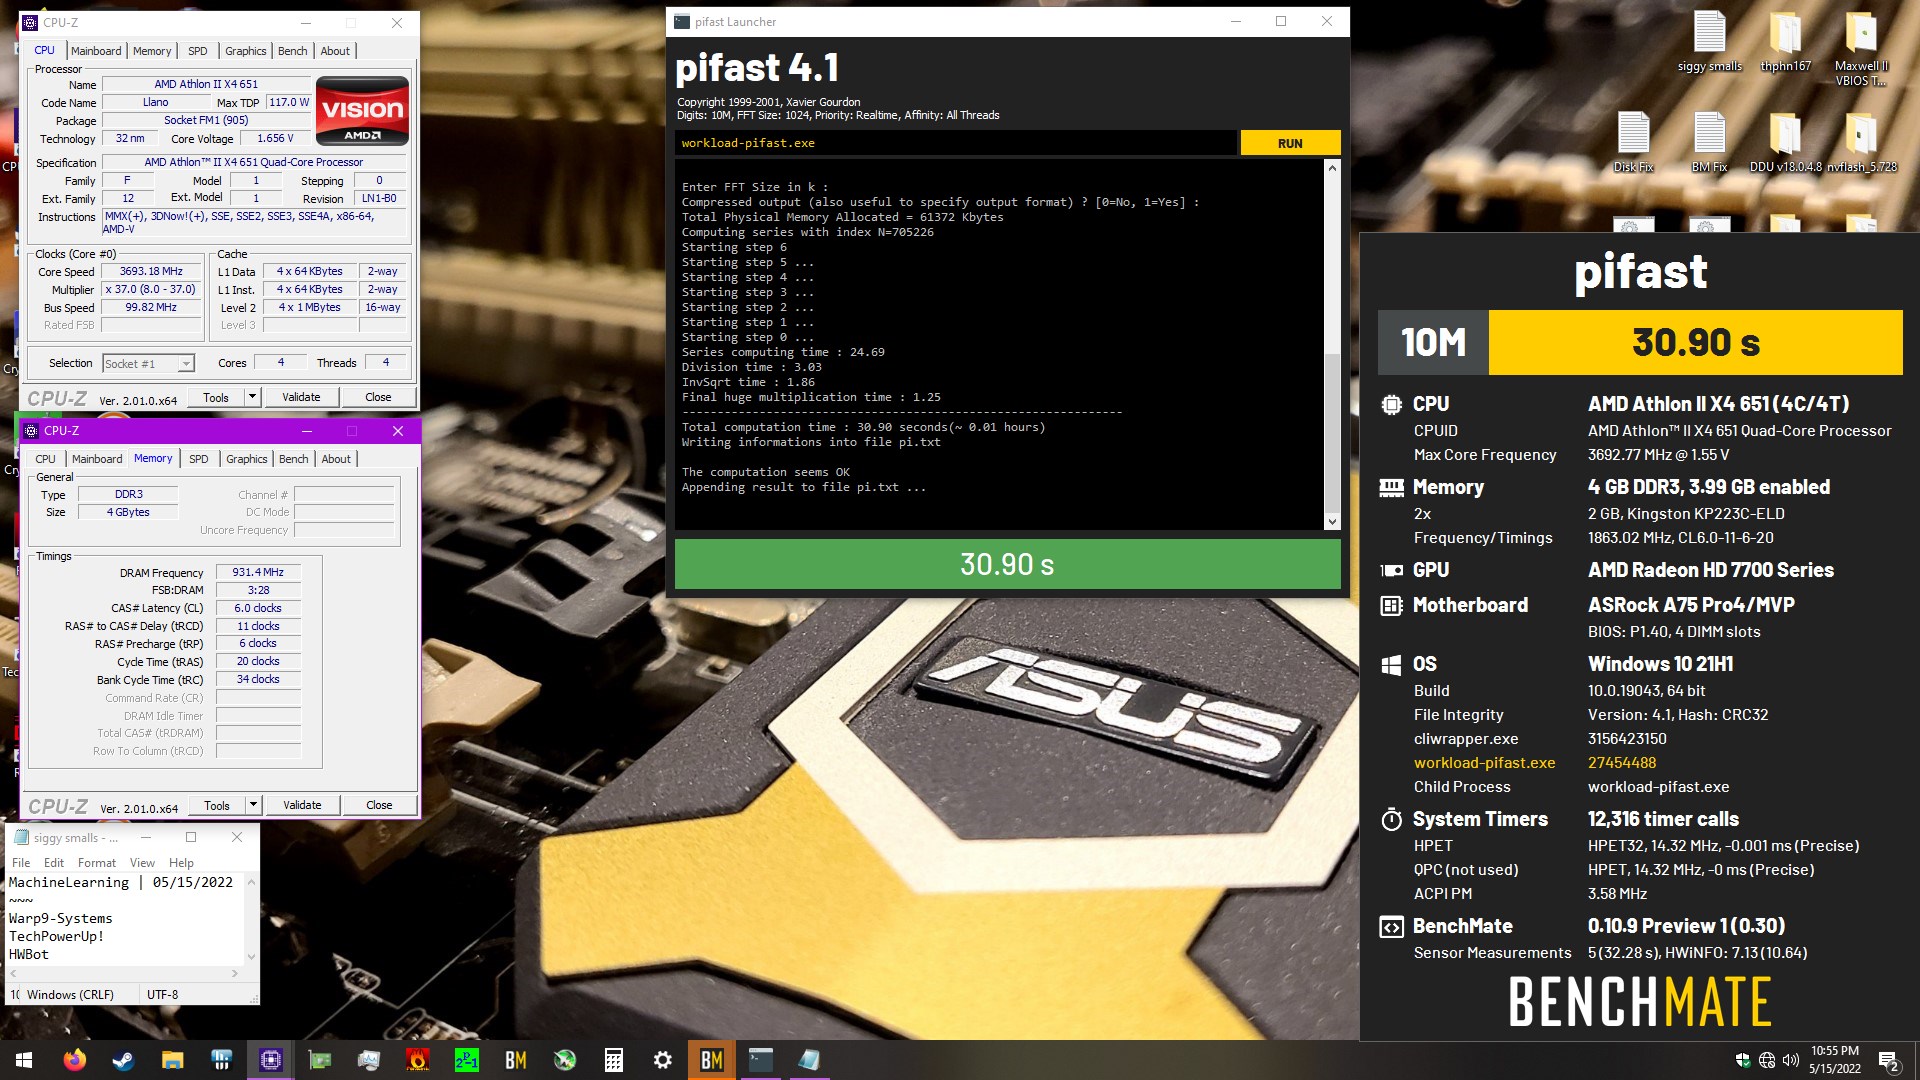Click the CAS# Latency value 6.0 clocks

258,608
